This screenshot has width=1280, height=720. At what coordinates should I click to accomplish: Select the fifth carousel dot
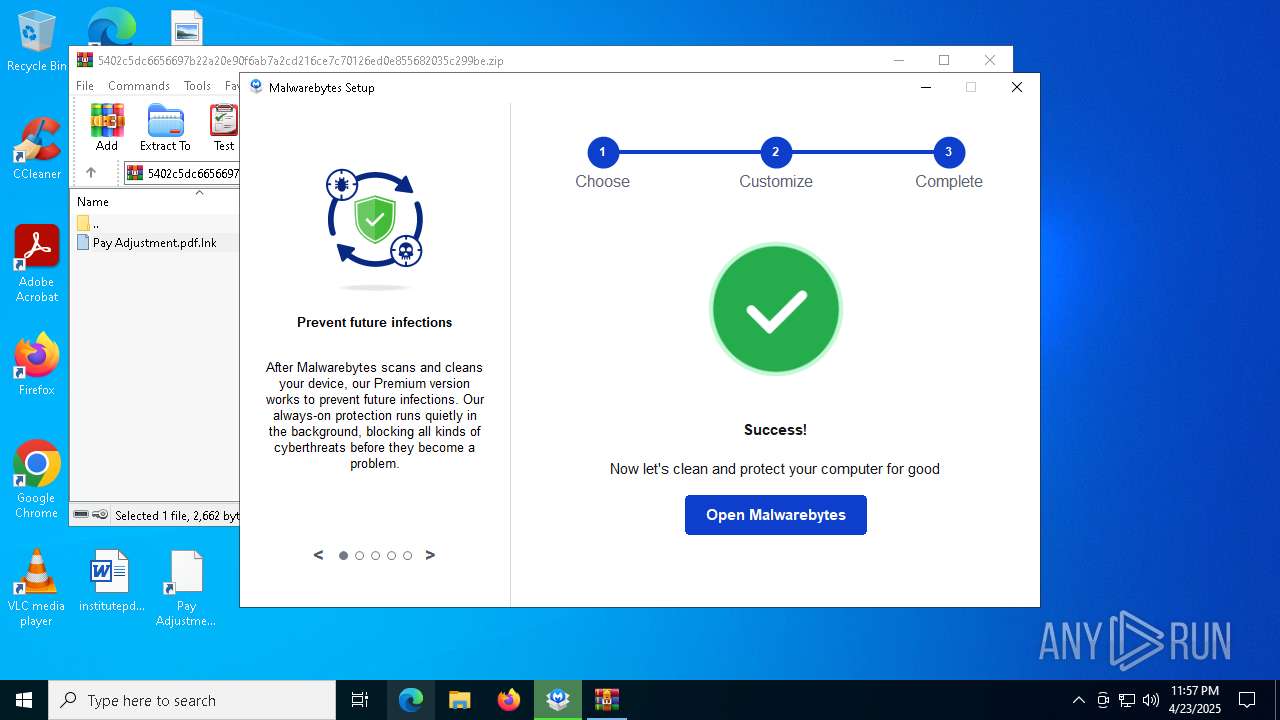point(408,556)
